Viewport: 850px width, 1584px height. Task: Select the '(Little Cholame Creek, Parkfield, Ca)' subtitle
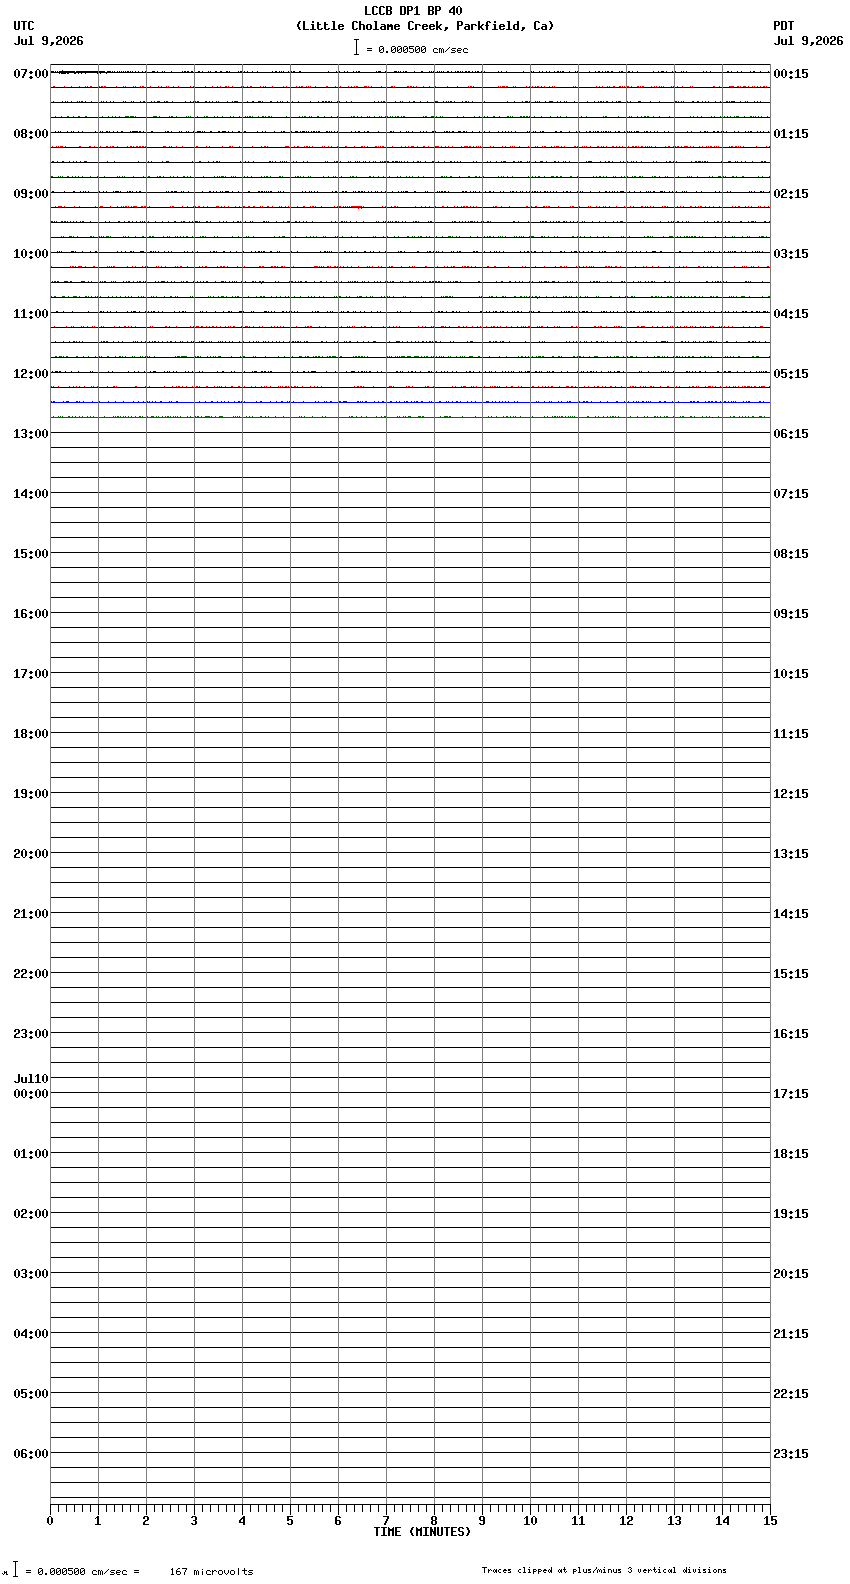pyautogui.click(x=425, y=26)
